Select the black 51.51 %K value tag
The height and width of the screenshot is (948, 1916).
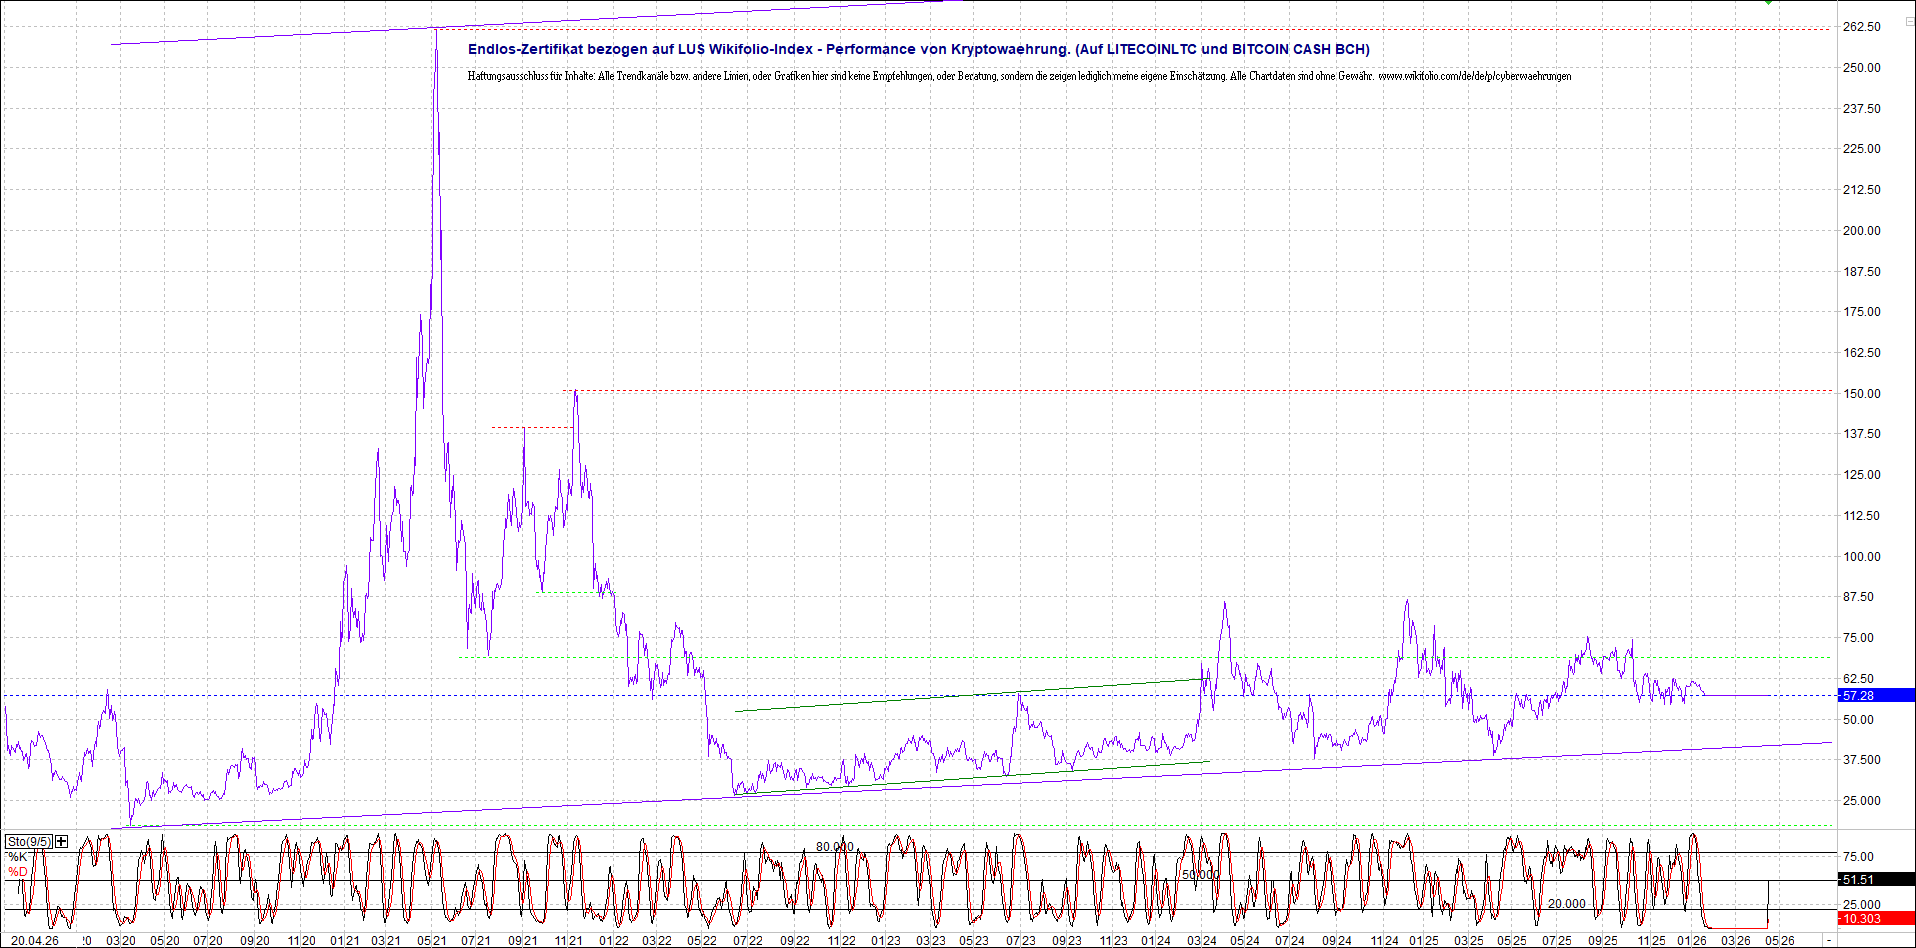tap(1876, 880)
